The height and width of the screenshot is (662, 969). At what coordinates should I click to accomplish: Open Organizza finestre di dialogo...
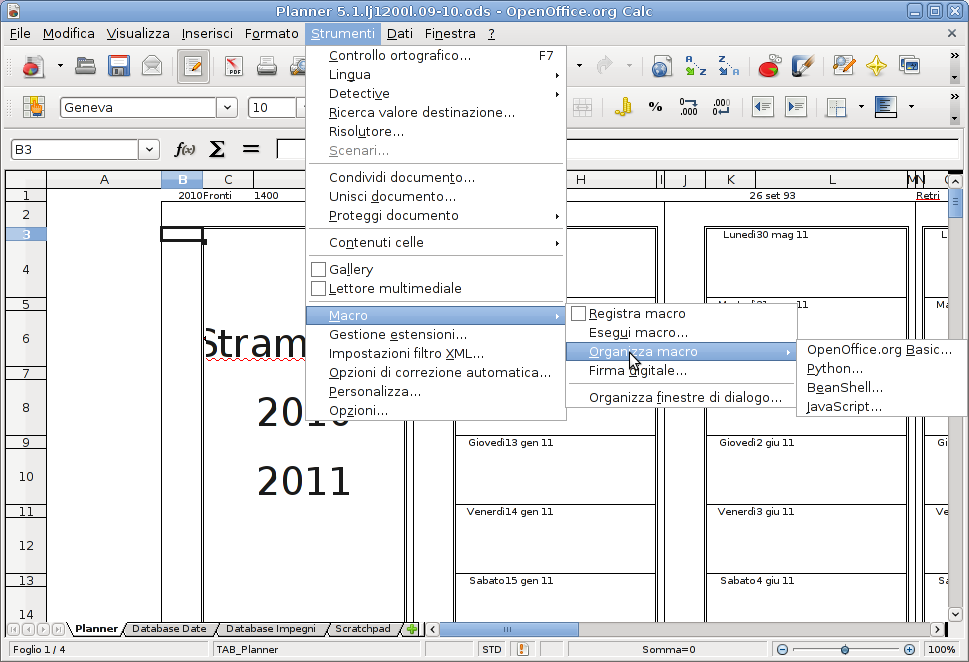(x=681, y=397)
